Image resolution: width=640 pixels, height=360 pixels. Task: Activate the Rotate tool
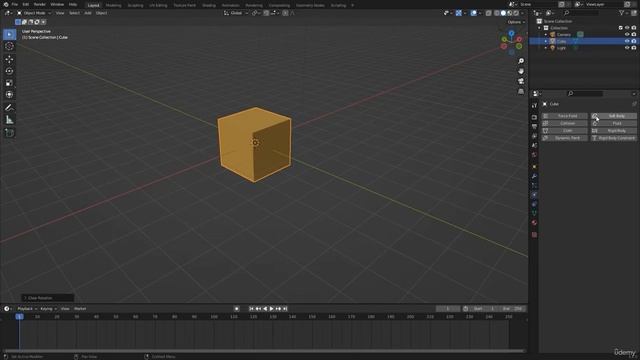[9, 71]
